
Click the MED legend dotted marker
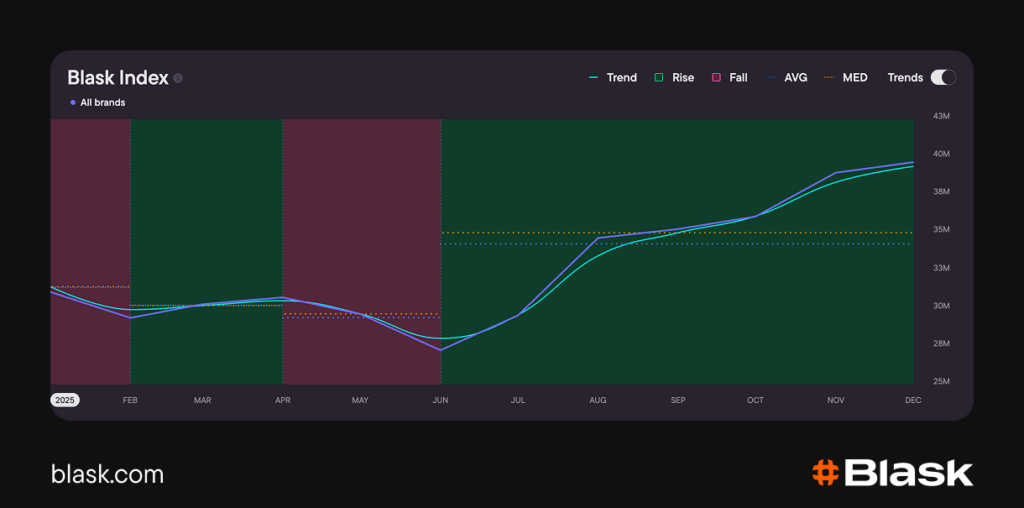(828, 78)
